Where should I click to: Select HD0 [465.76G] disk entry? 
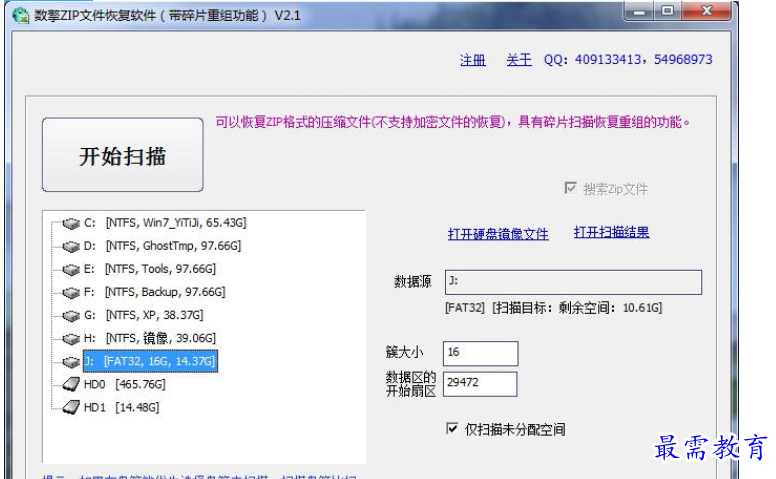[x=125, y=384]
